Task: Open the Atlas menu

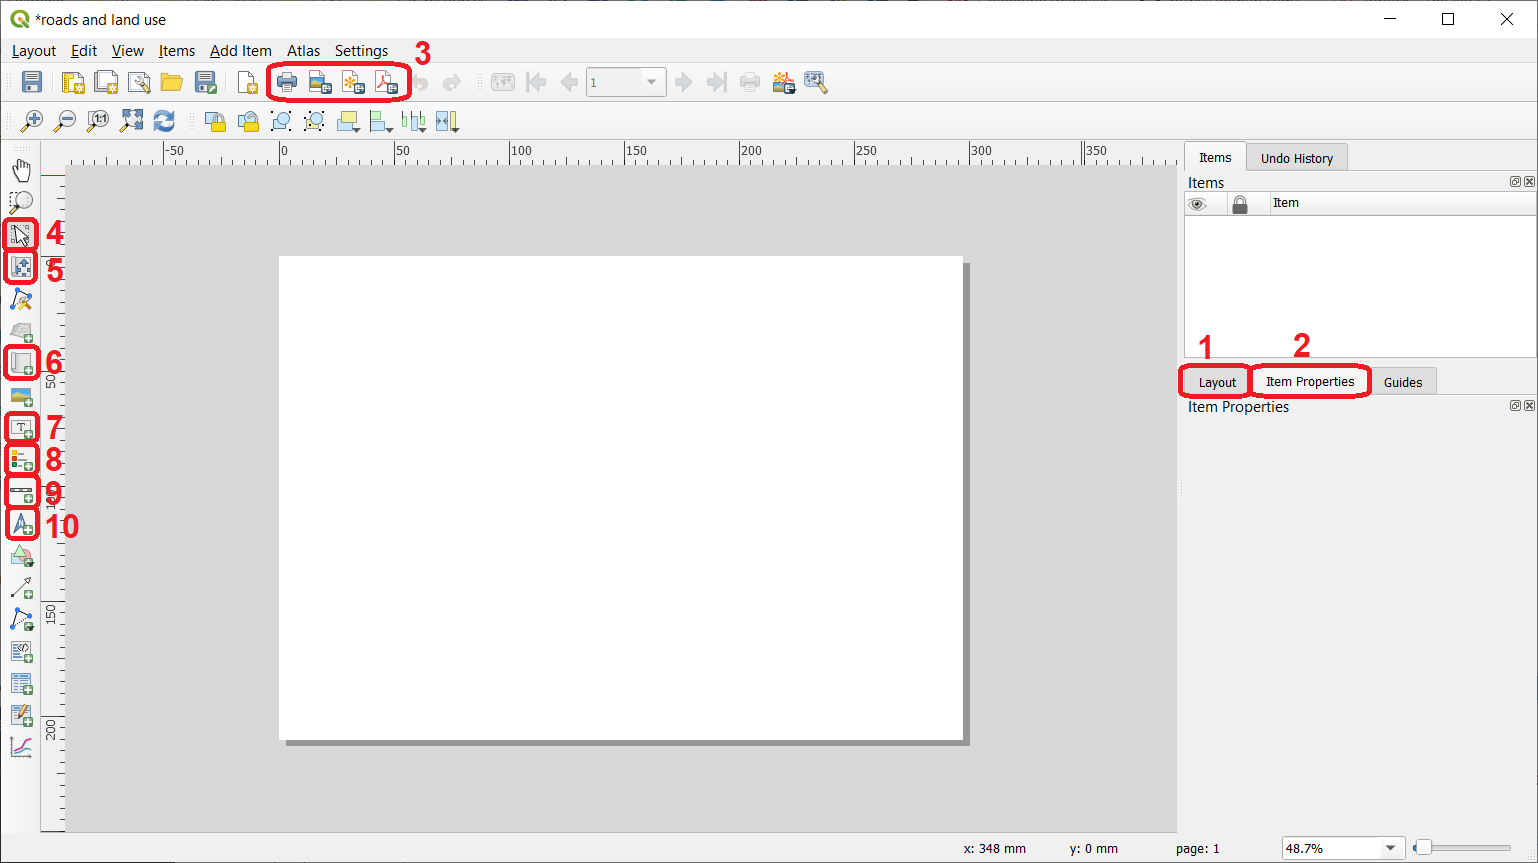Action: [304, 51]
